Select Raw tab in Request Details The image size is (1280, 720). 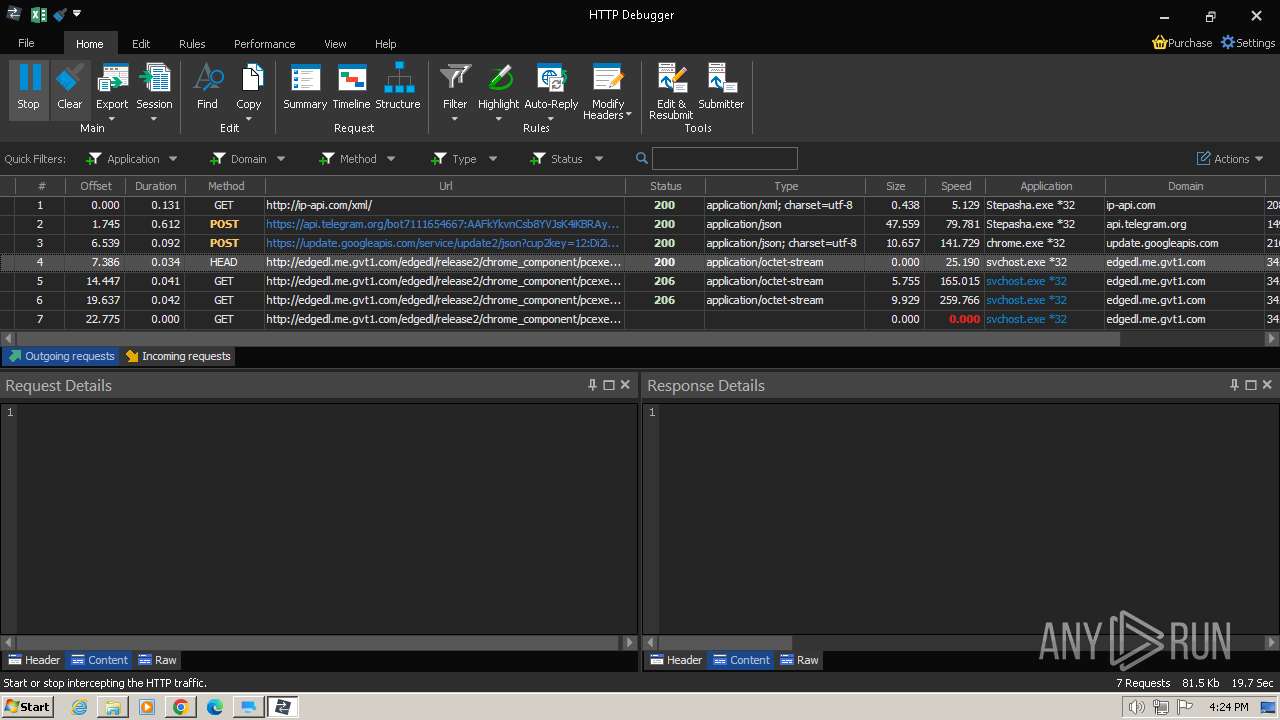[x=157, y=660]
